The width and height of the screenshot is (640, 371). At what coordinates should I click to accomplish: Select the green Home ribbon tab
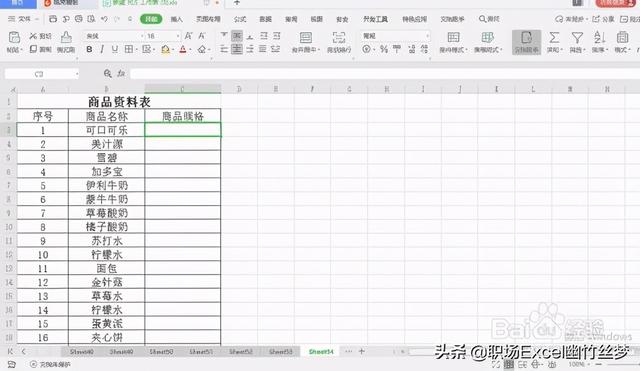click(x=151, y=19)
